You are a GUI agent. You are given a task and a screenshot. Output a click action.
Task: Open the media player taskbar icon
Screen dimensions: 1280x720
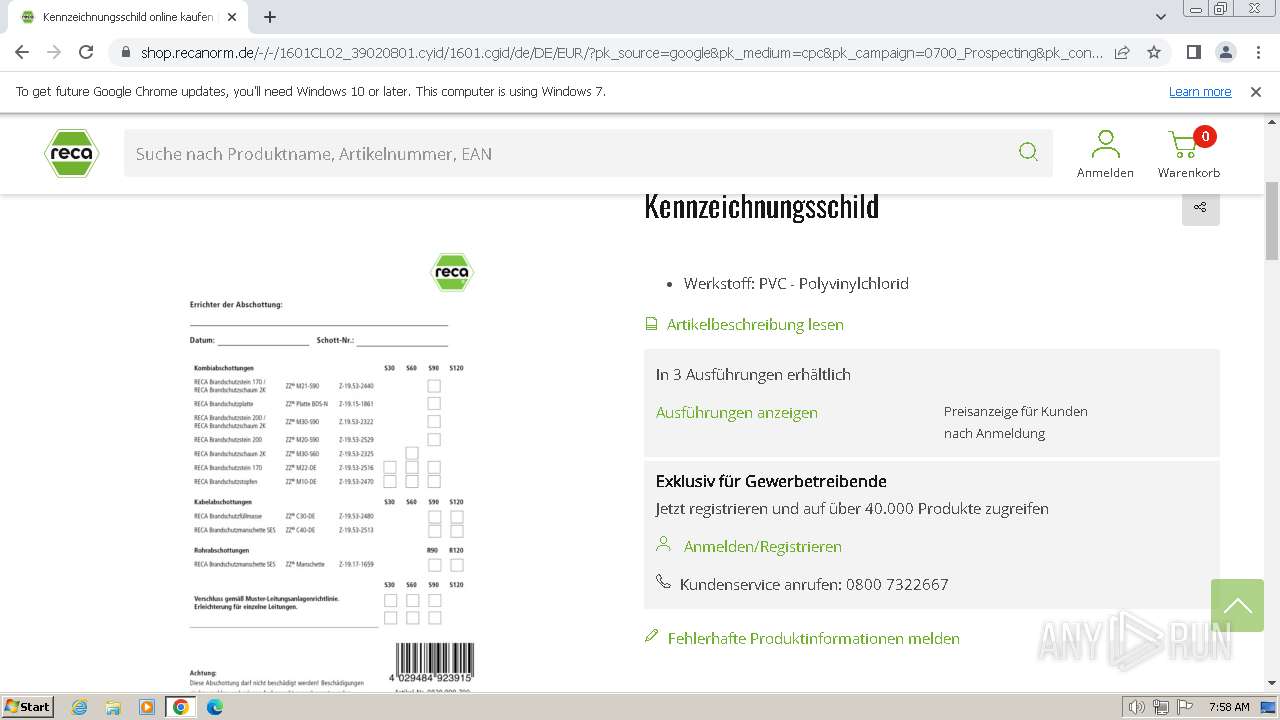pos(147,707)
